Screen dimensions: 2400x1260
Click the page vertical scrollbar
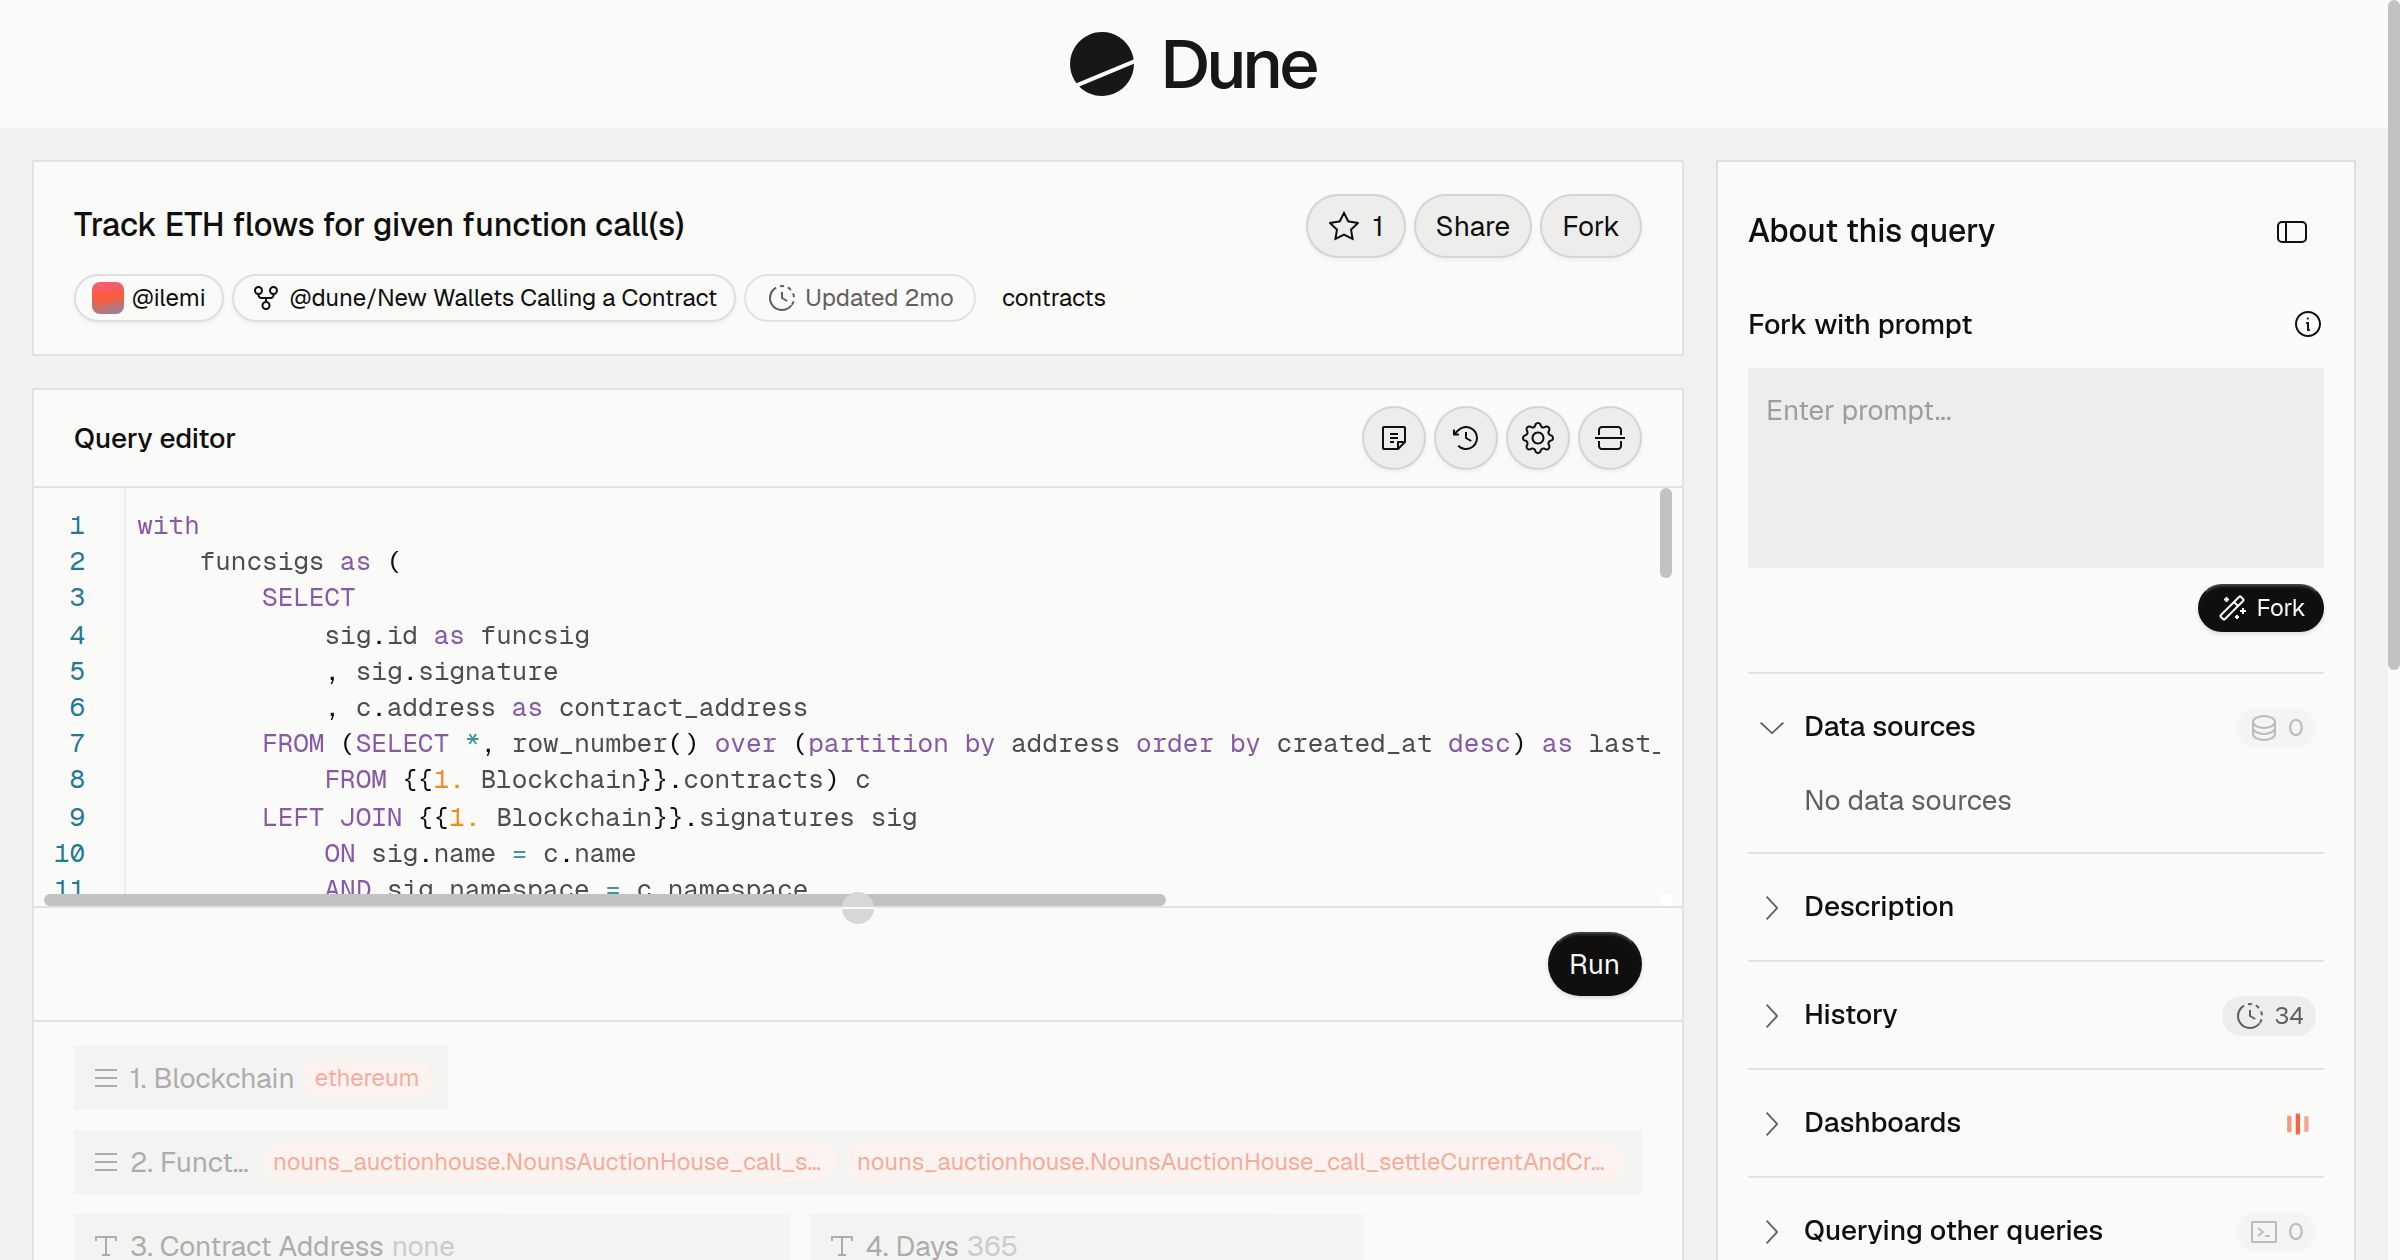click(x=2393, y=335)
